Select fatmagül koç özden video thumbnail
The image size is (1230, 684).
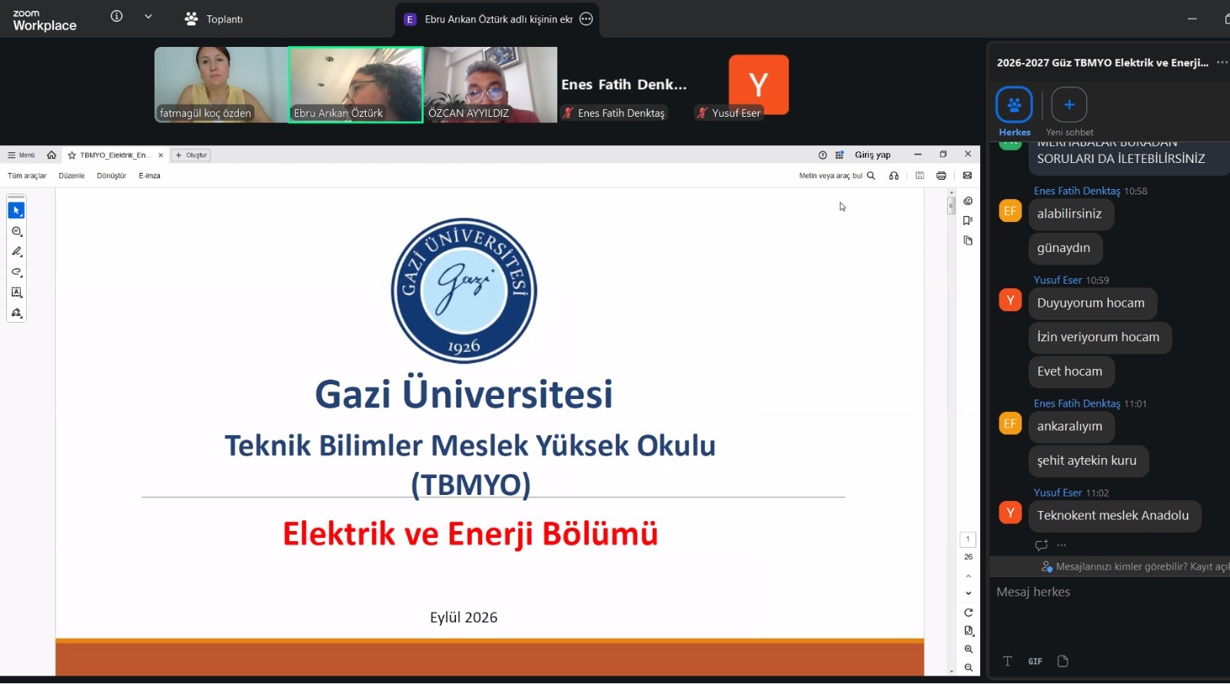pos(221,85)
